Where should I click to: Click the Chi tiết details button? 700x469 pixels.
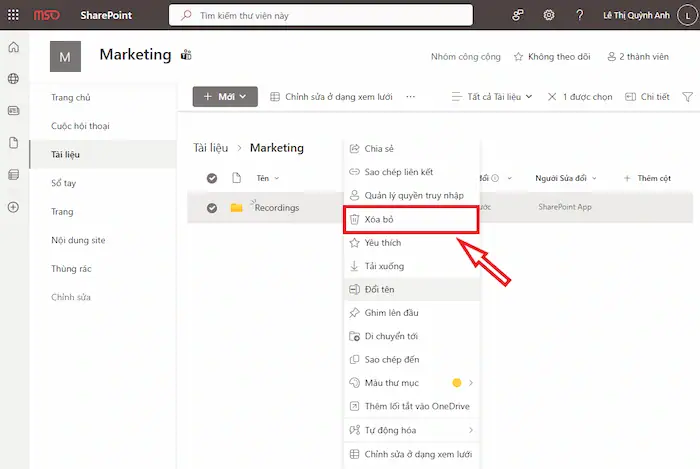[647, 97]
